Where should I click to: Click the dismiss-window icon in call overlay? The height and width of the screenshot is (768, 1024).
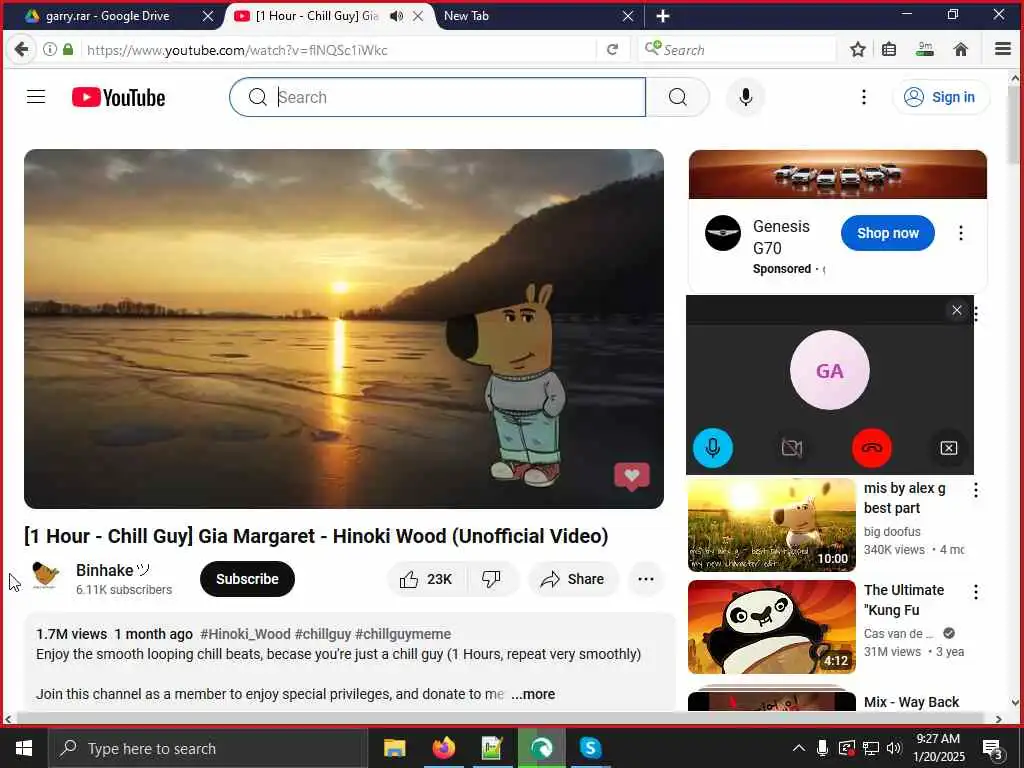click(949, 448)
